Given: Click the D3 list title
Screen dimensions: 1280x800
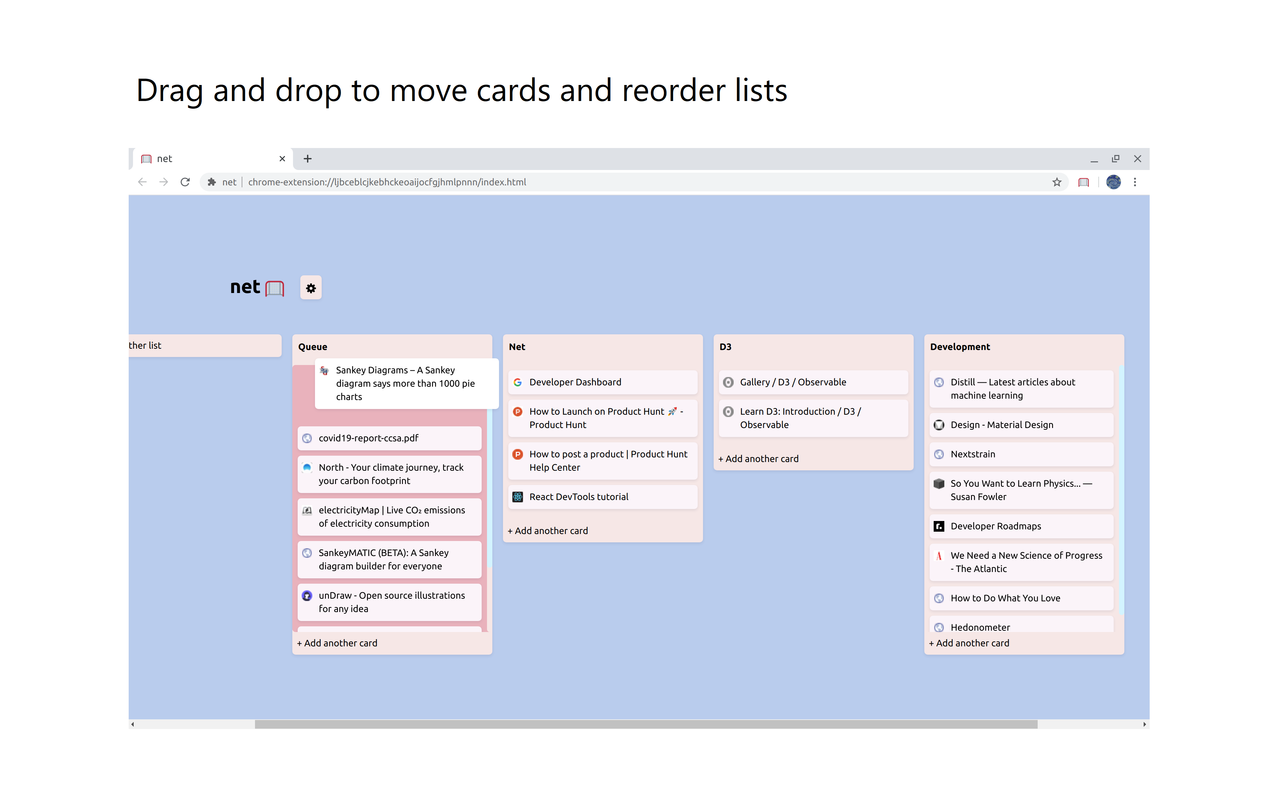Looking at the screenshot, I should pyautogui.click(x=726, y=347).
